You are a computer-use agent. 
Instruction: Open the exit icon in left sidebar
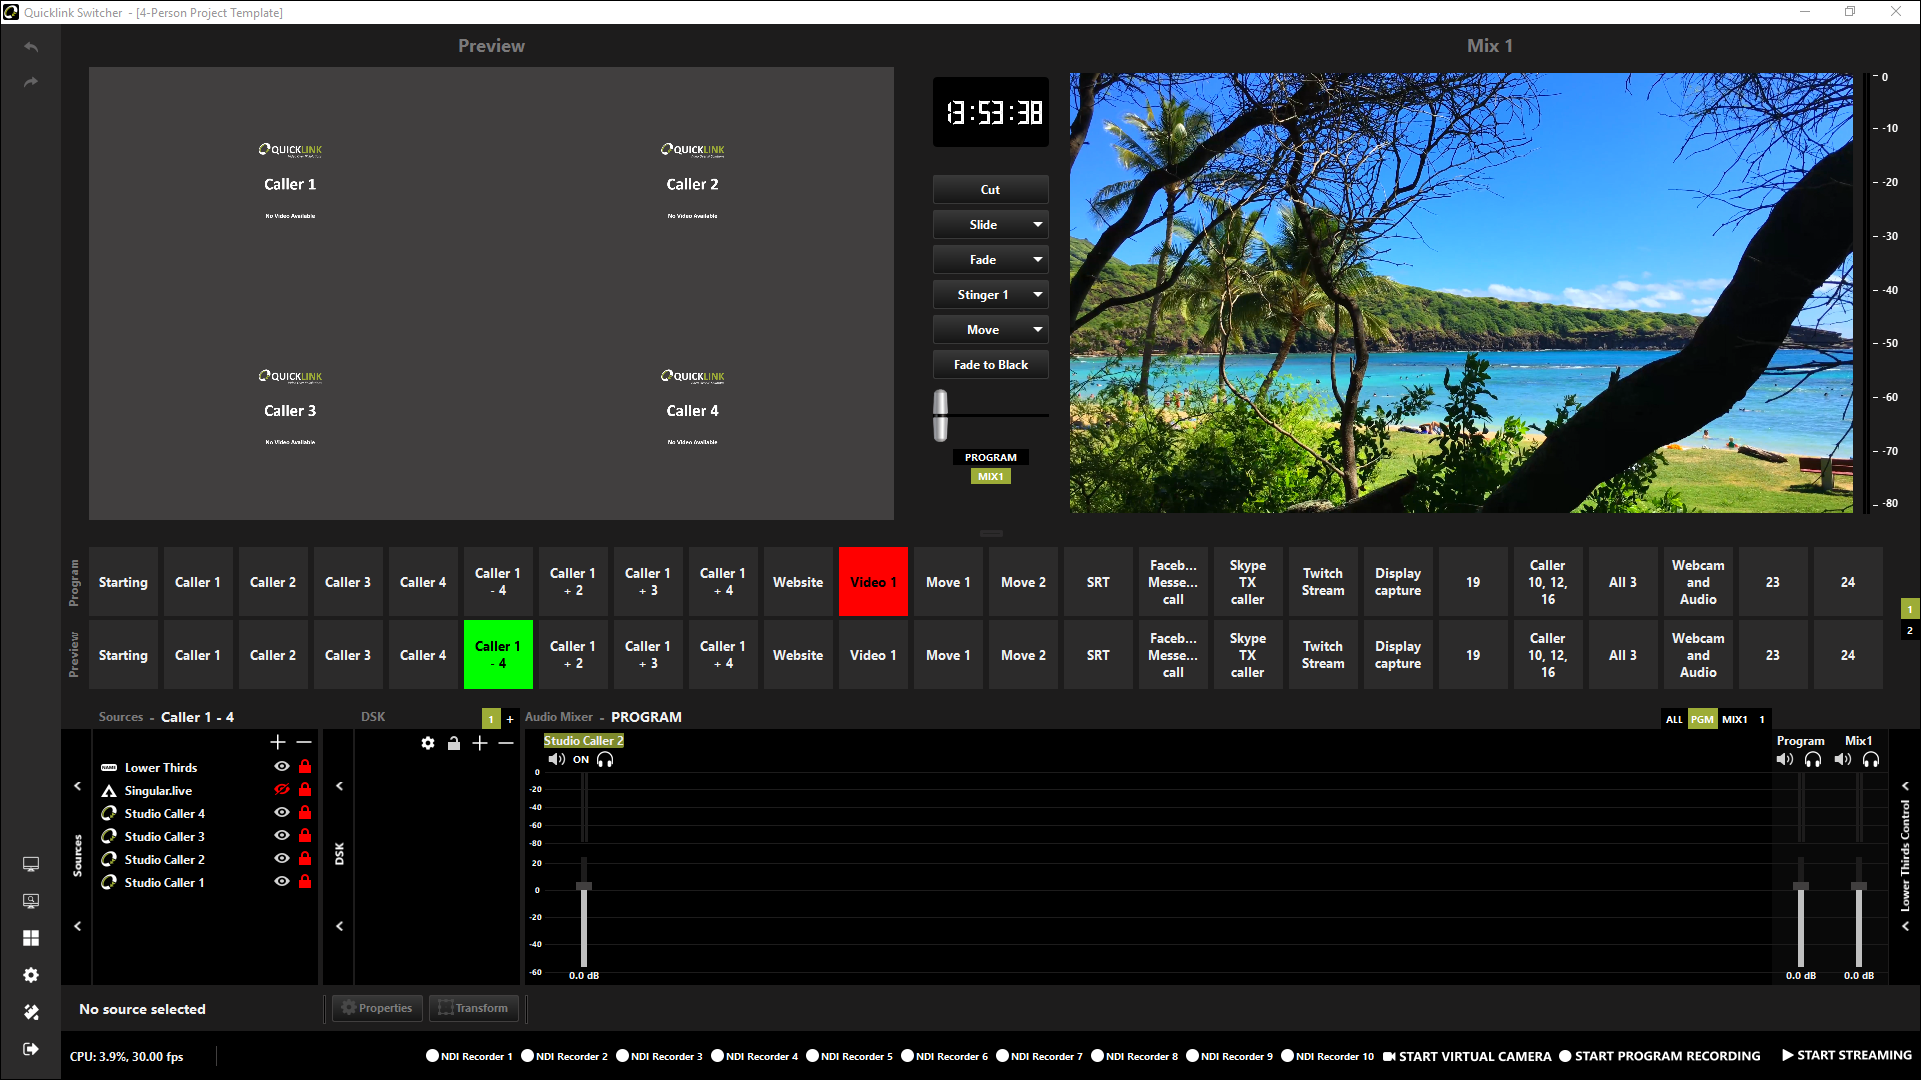pyautogui.click(x=31, y=1049)
